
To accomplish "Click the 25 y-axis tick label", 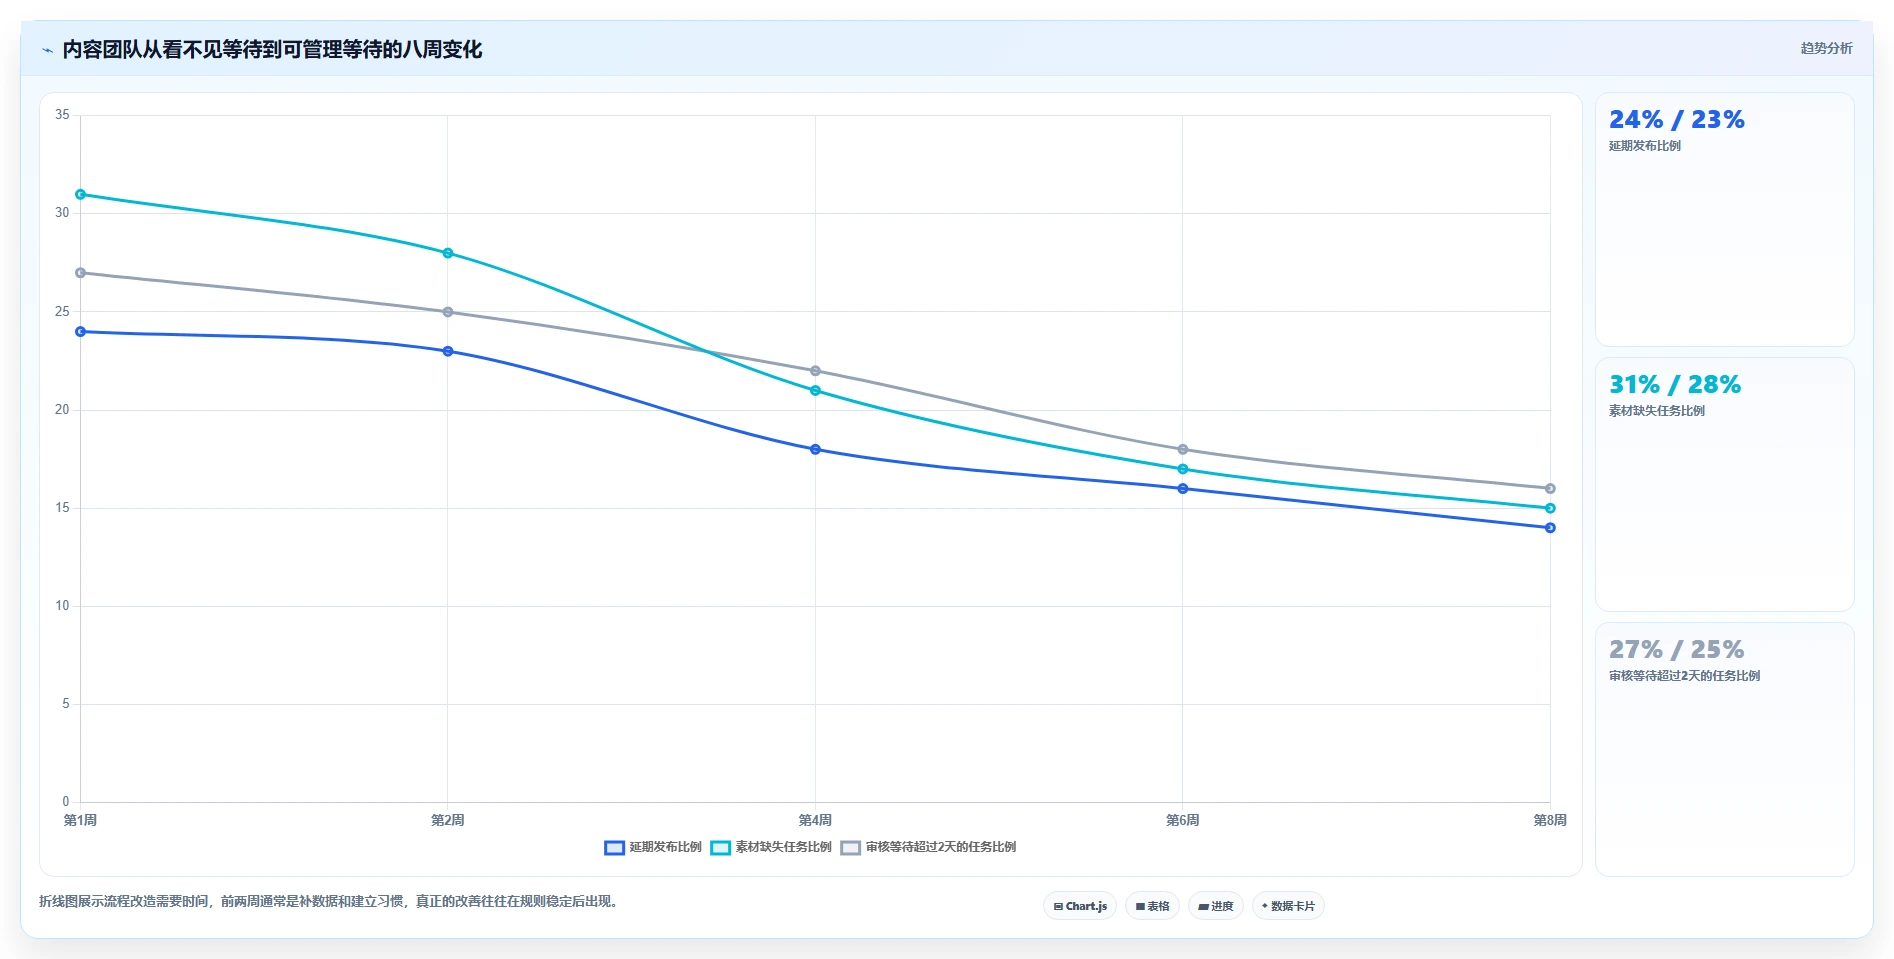I will (x=62, y=312).
